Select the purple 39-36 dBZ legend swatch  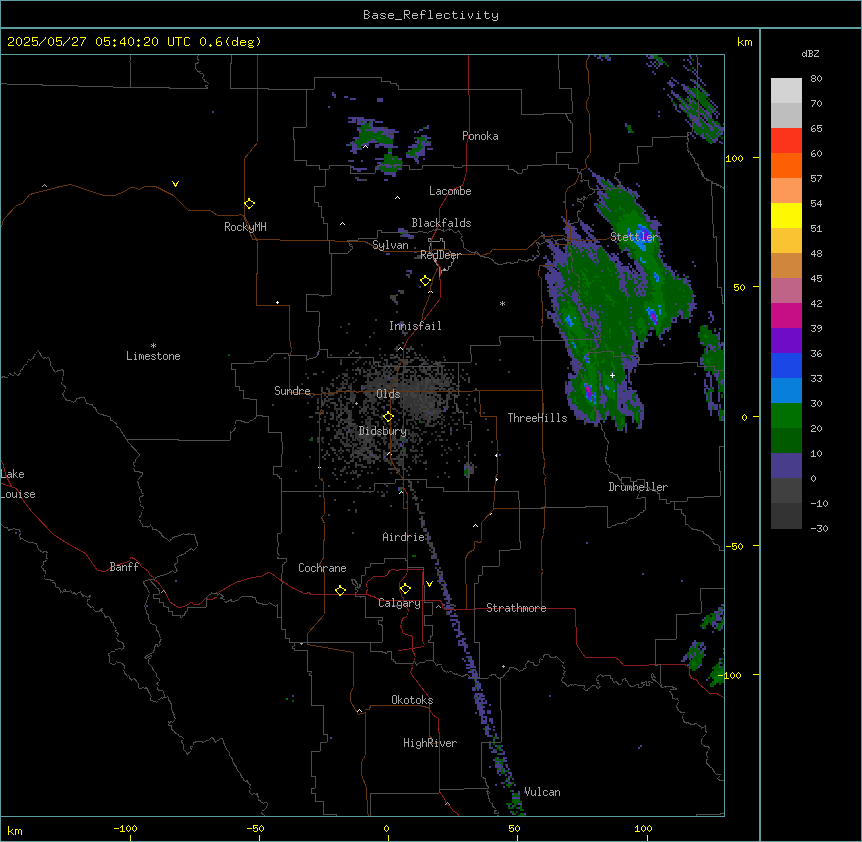786,341
